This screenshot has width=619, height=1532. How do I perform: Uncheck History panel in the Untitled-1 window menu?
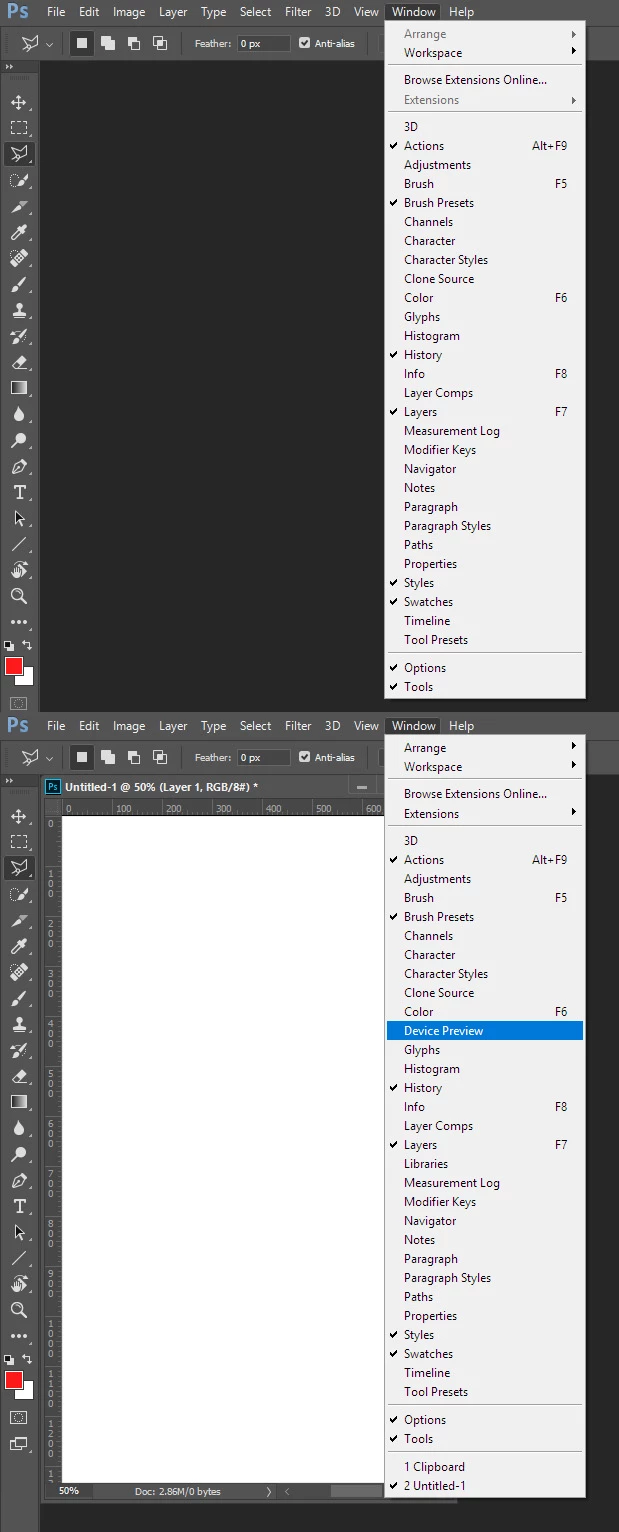(485, 1088)
